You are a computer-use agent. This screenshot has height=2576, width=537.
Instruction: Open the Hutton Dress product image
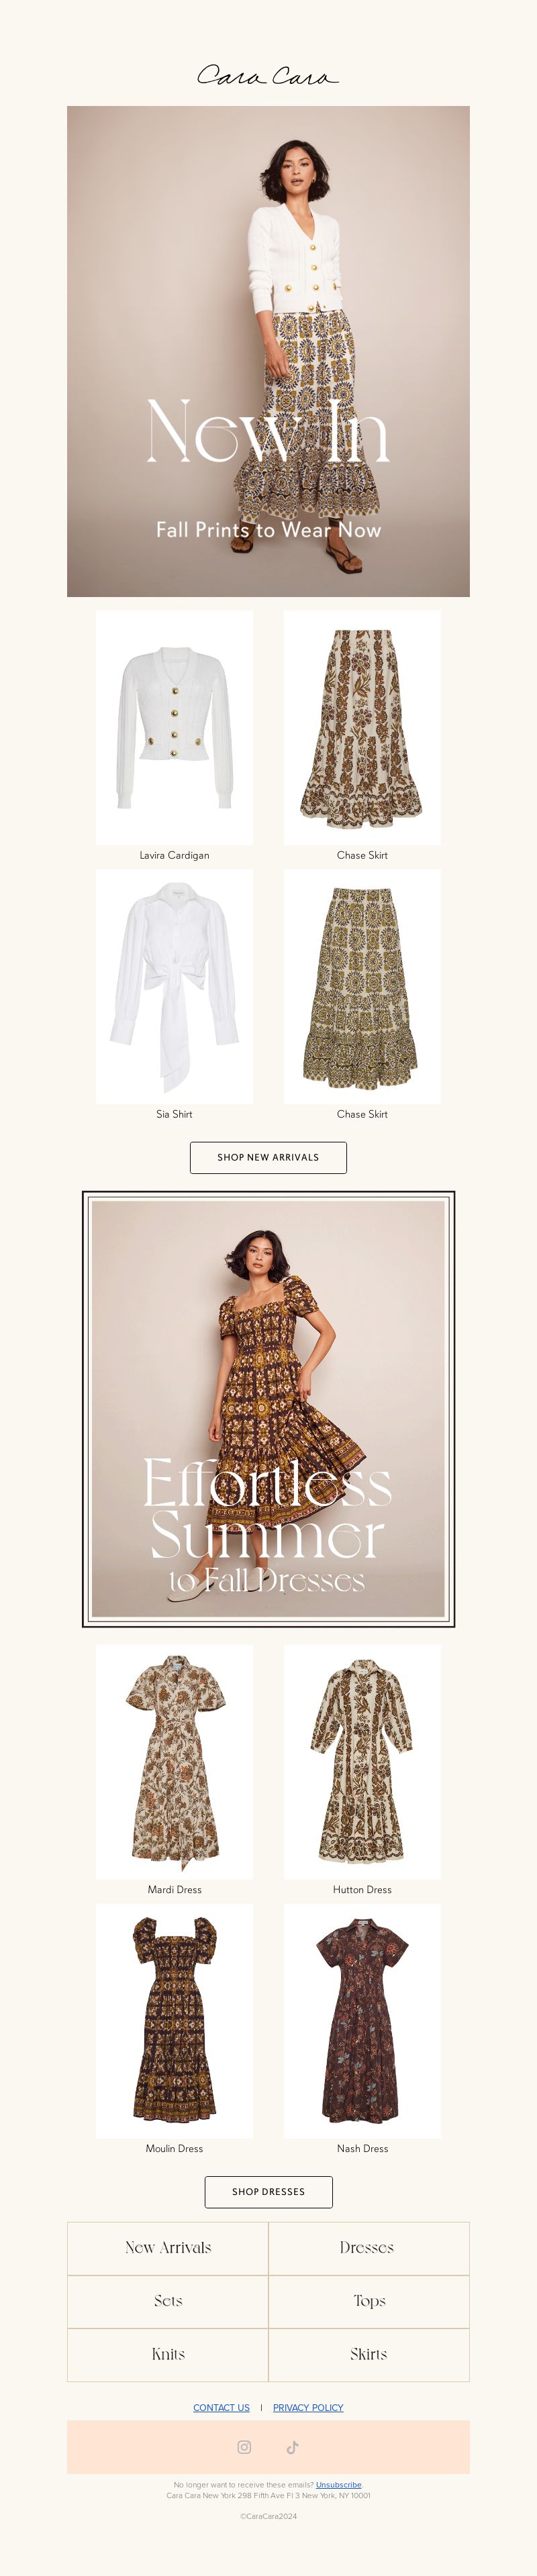tap(362, 1762)
